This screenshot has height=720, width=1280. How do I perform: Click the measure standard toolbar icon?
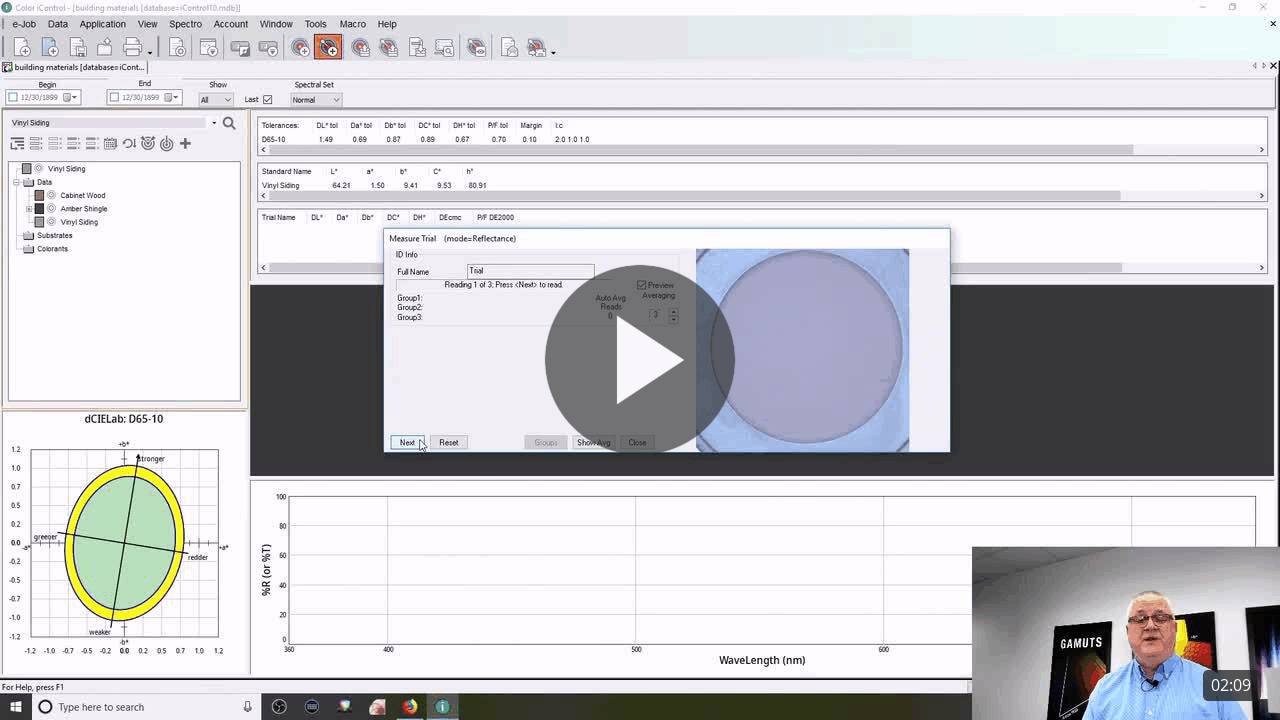300,47
